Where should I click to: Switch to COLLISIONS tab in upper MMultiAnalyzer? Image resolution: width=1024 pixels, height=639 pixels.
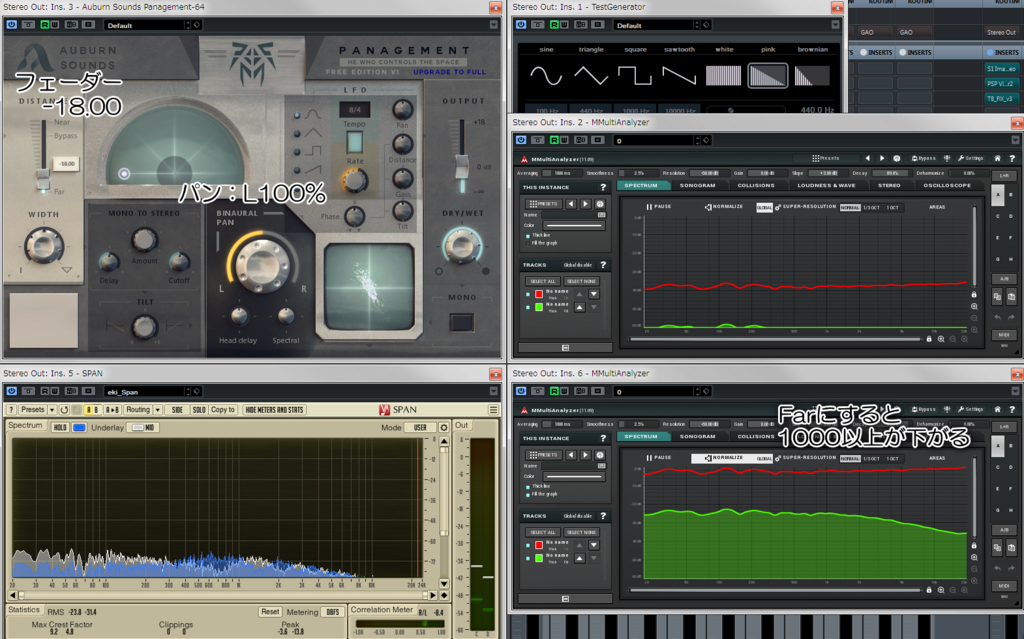(756, 186)
